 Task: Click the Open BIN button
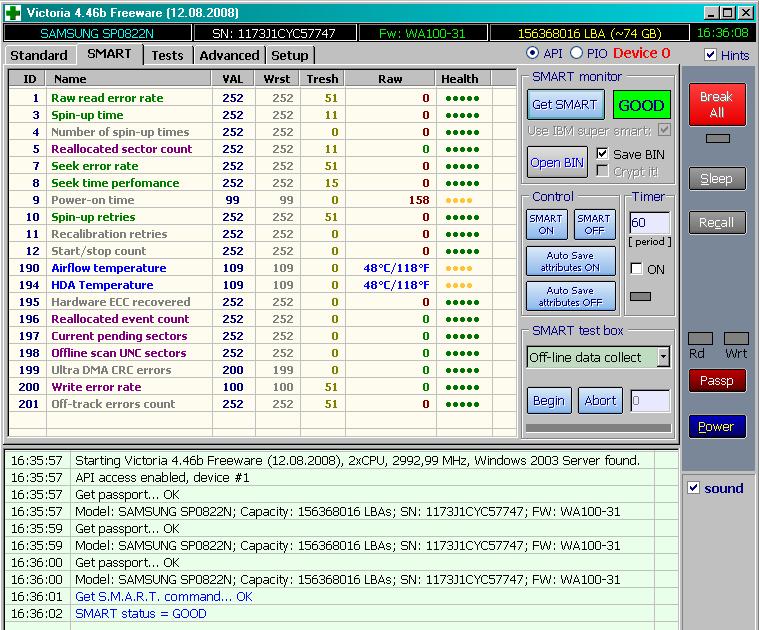[x=557, y=163]
